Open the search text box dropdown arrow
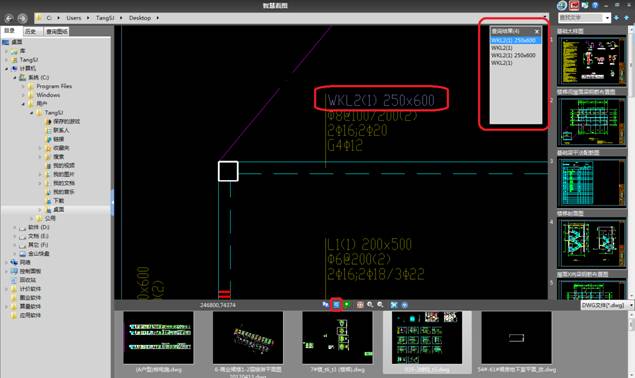The width and height of the screenshot is (635, 378). [607, 18]
